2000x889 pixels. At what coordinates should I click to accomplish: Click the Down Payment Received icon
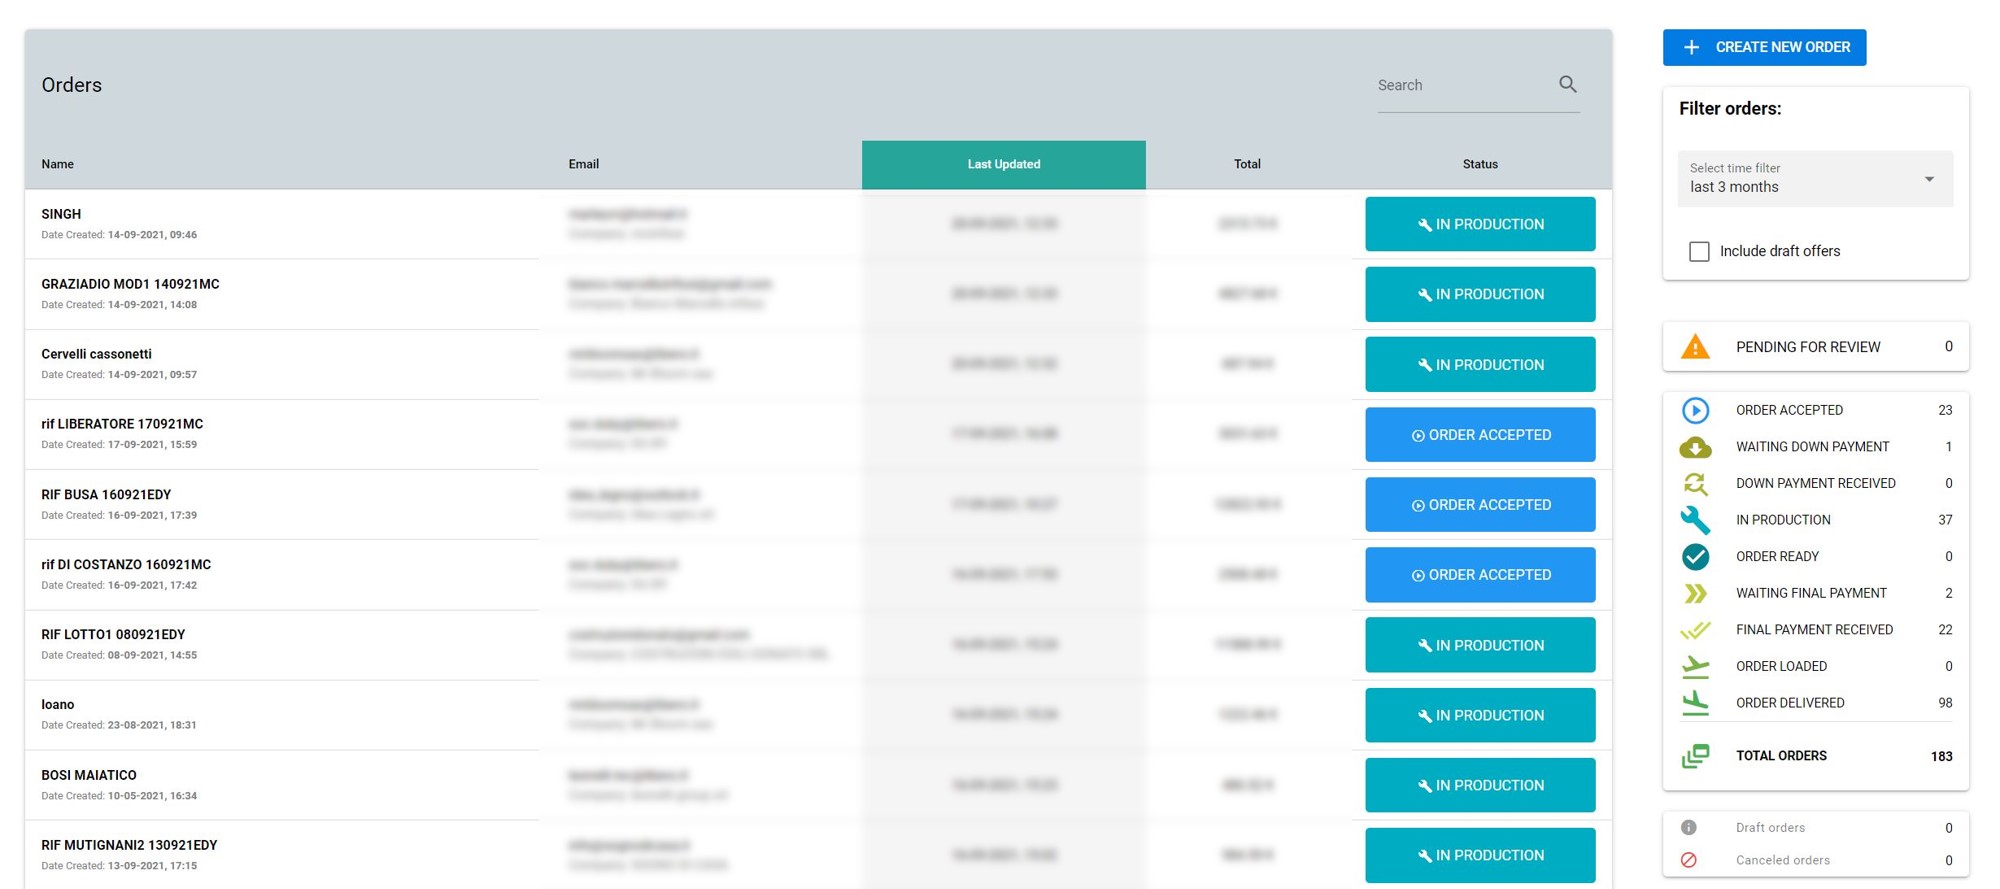point(1695,484)
